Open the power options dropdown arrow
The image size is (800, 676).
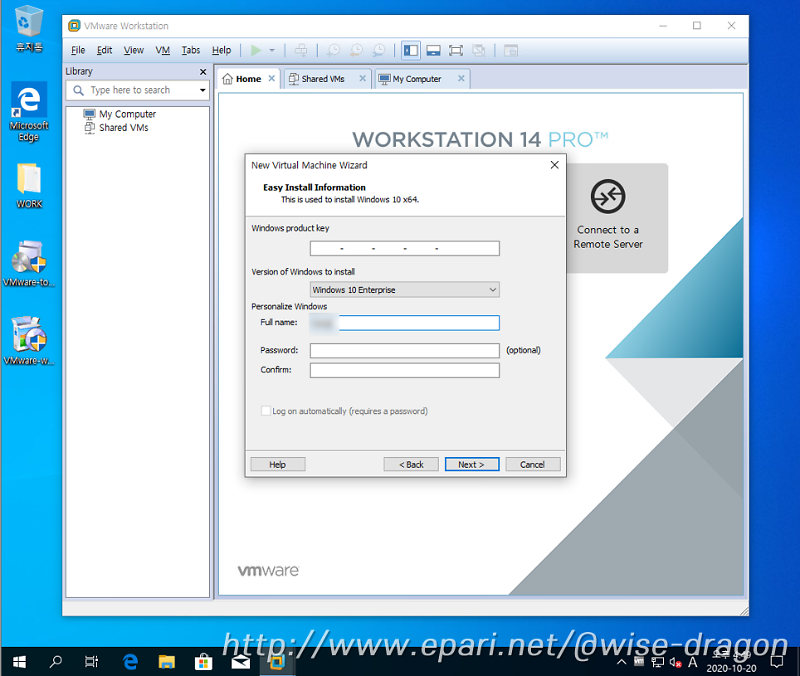pyautogui.click(x=272, y=50)
